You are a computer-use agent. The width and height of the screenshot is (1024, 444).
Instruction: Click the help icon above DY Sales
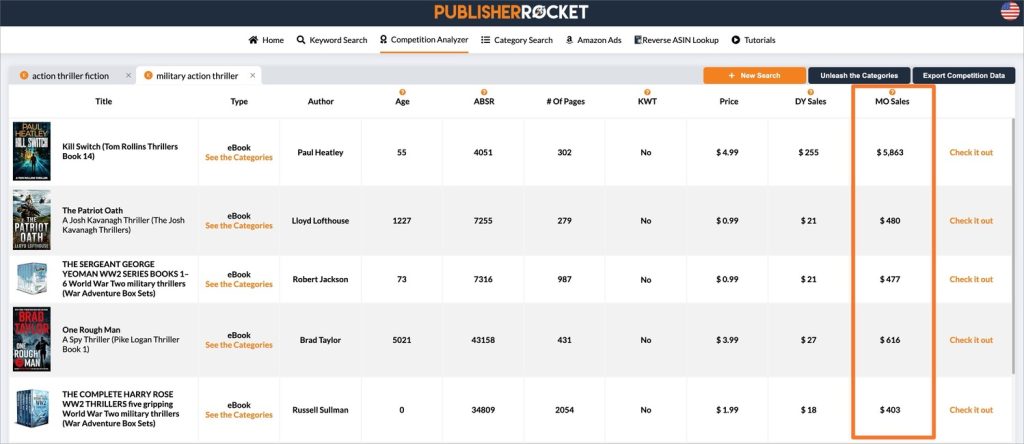tap(810, 92)
